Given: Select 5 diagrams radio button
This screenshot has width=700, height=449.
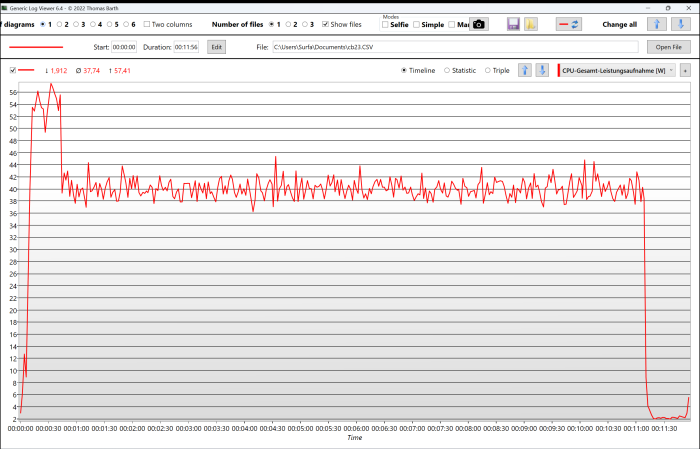Looking at the screenshot, I should (109, 25).
